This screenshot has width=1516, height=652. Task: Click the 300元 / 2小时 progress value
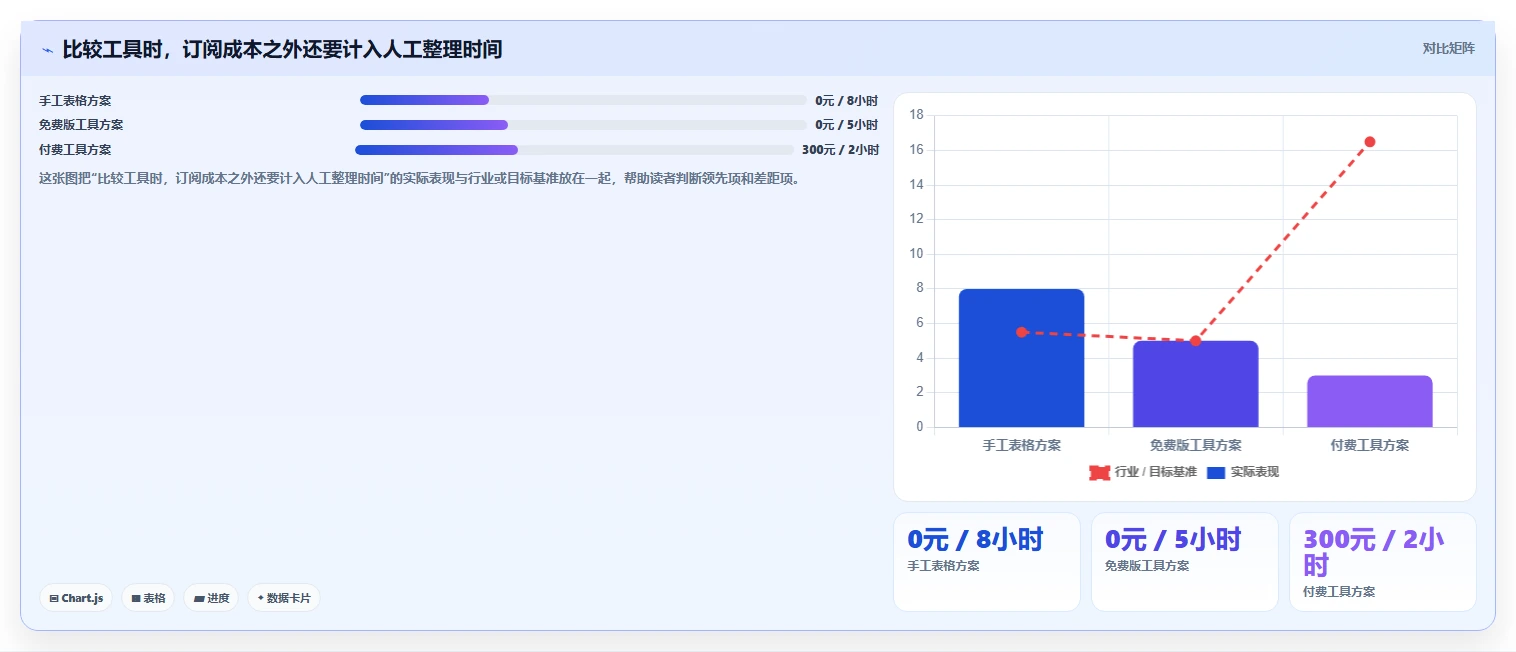[840, 150]
